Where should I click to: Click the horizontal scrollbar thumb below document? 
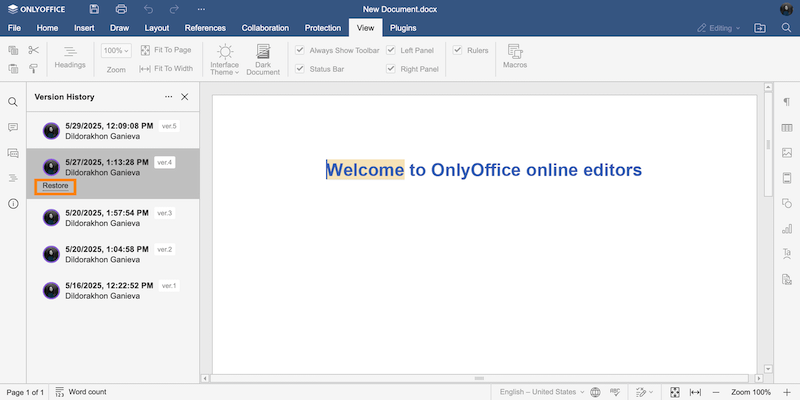tap(479, 378)
